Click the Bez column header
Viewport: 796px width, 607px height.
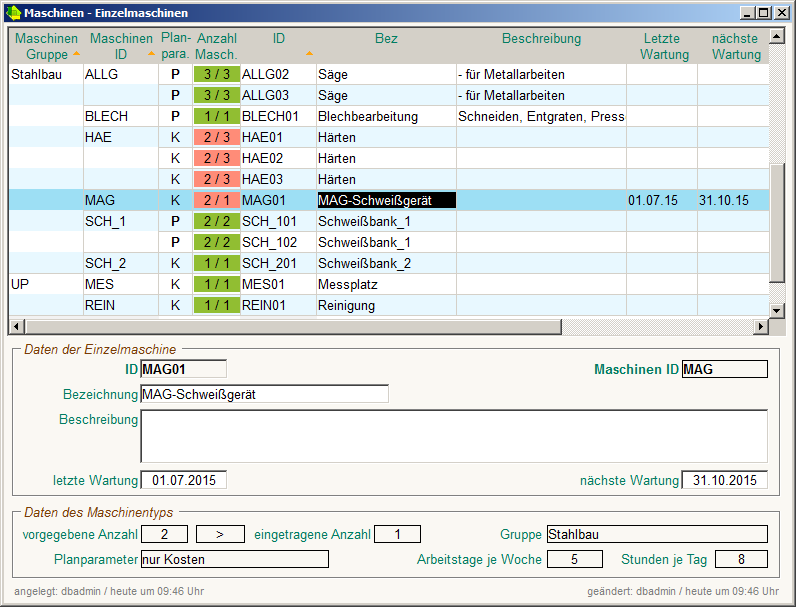click(386, 46)
